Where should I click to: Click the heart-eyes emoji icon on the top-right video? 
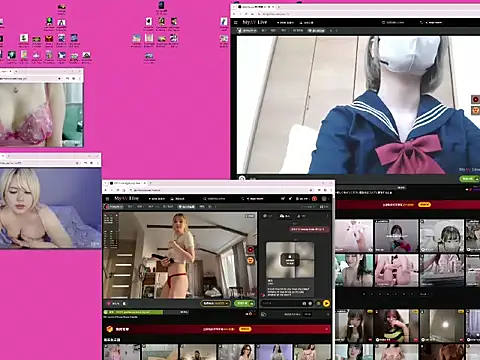coord(475,110)
